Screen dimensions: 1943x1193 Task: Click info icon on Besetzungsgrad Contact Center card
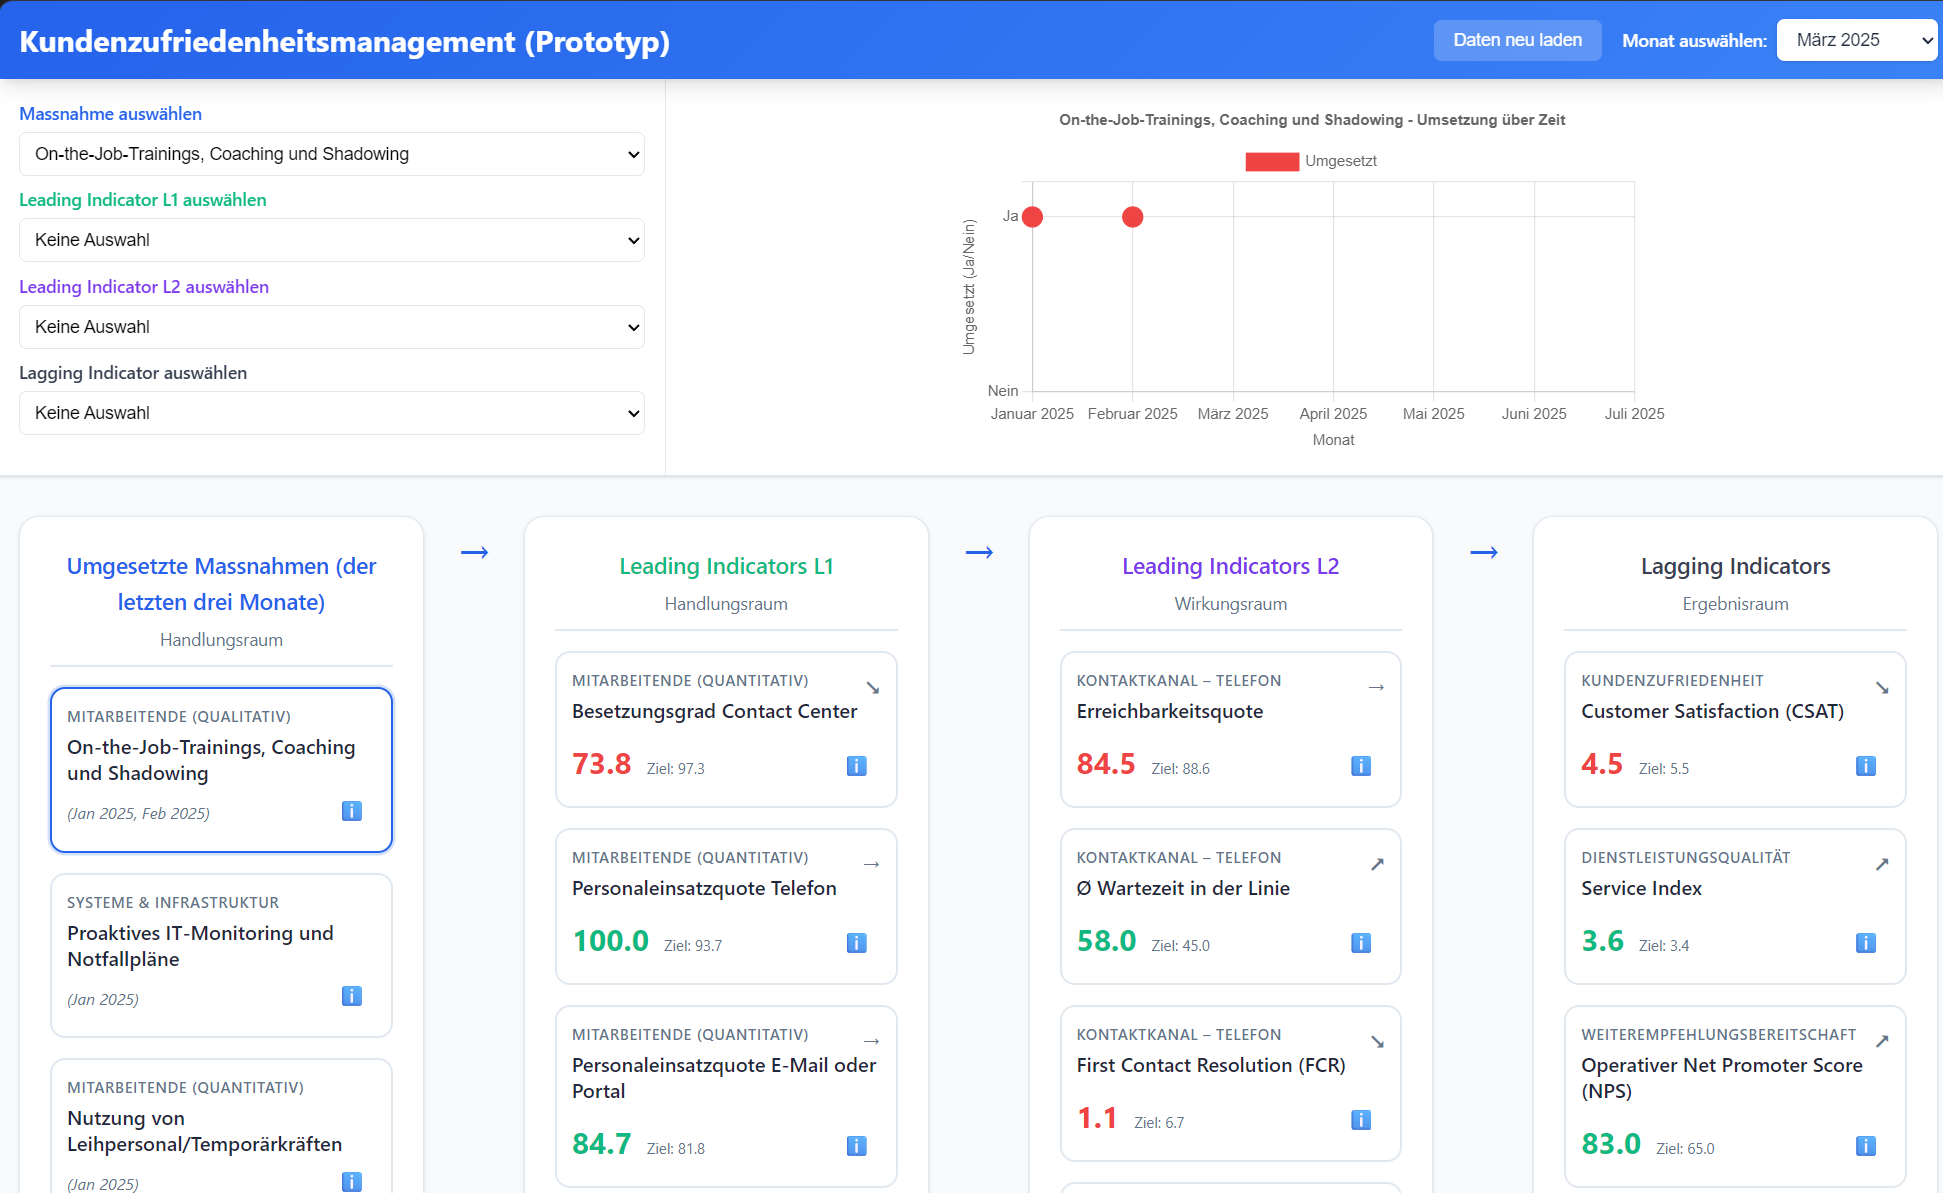856,766
